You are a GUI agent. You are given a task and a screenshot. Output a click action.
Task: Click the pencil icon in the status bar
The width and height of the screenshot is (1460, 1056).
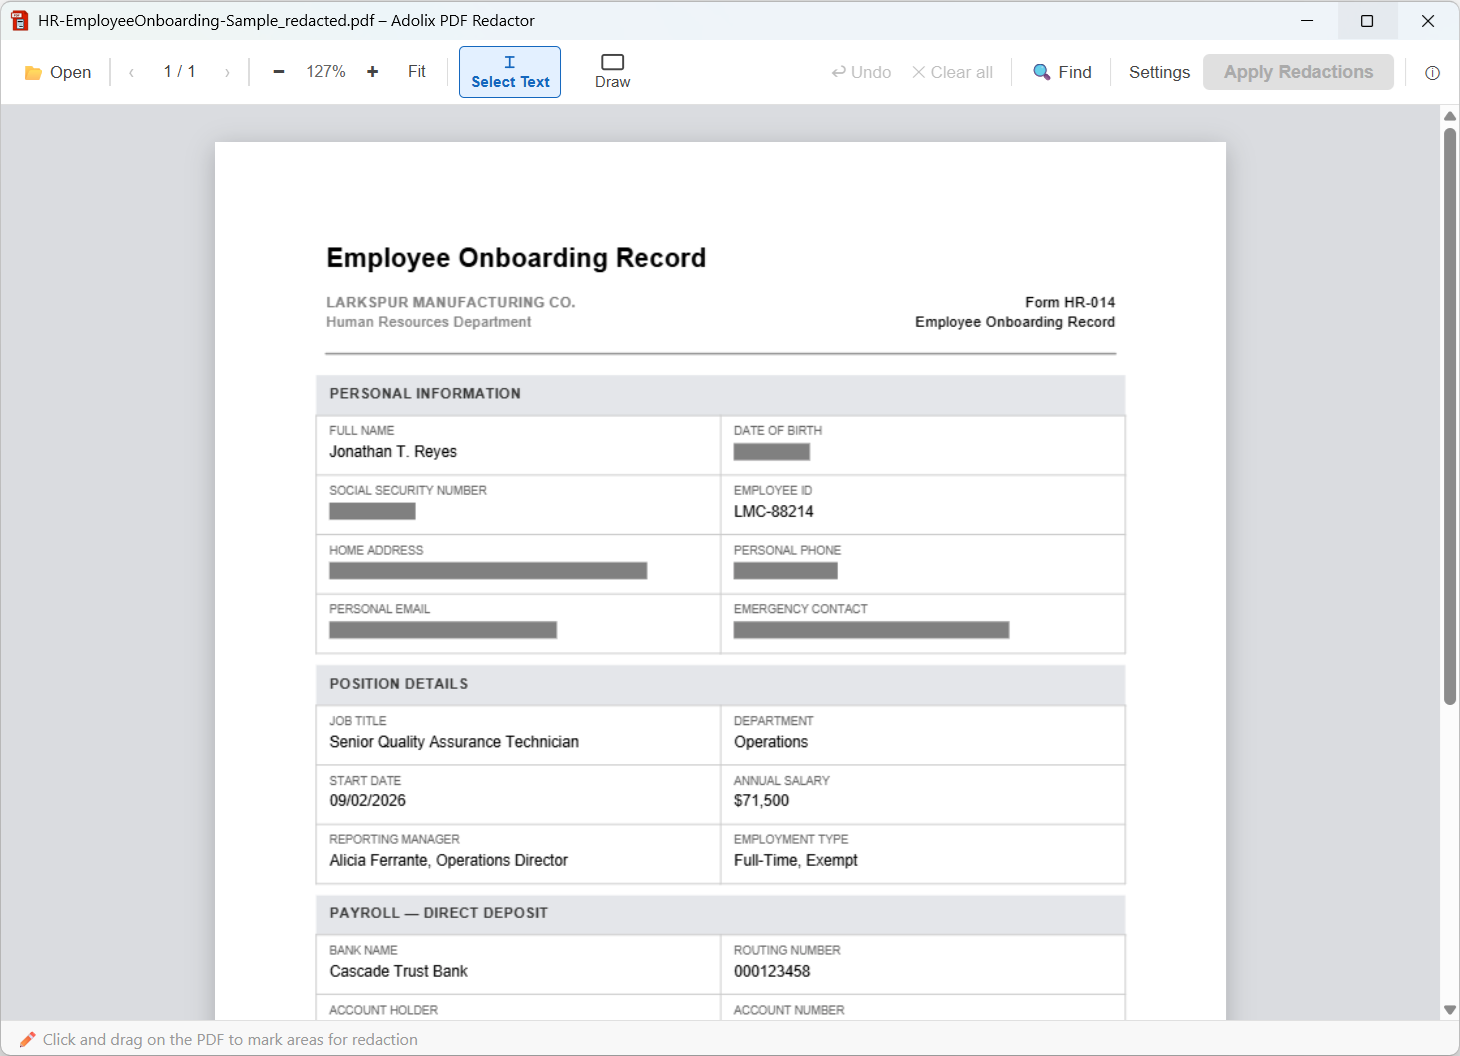(28, 1040)
